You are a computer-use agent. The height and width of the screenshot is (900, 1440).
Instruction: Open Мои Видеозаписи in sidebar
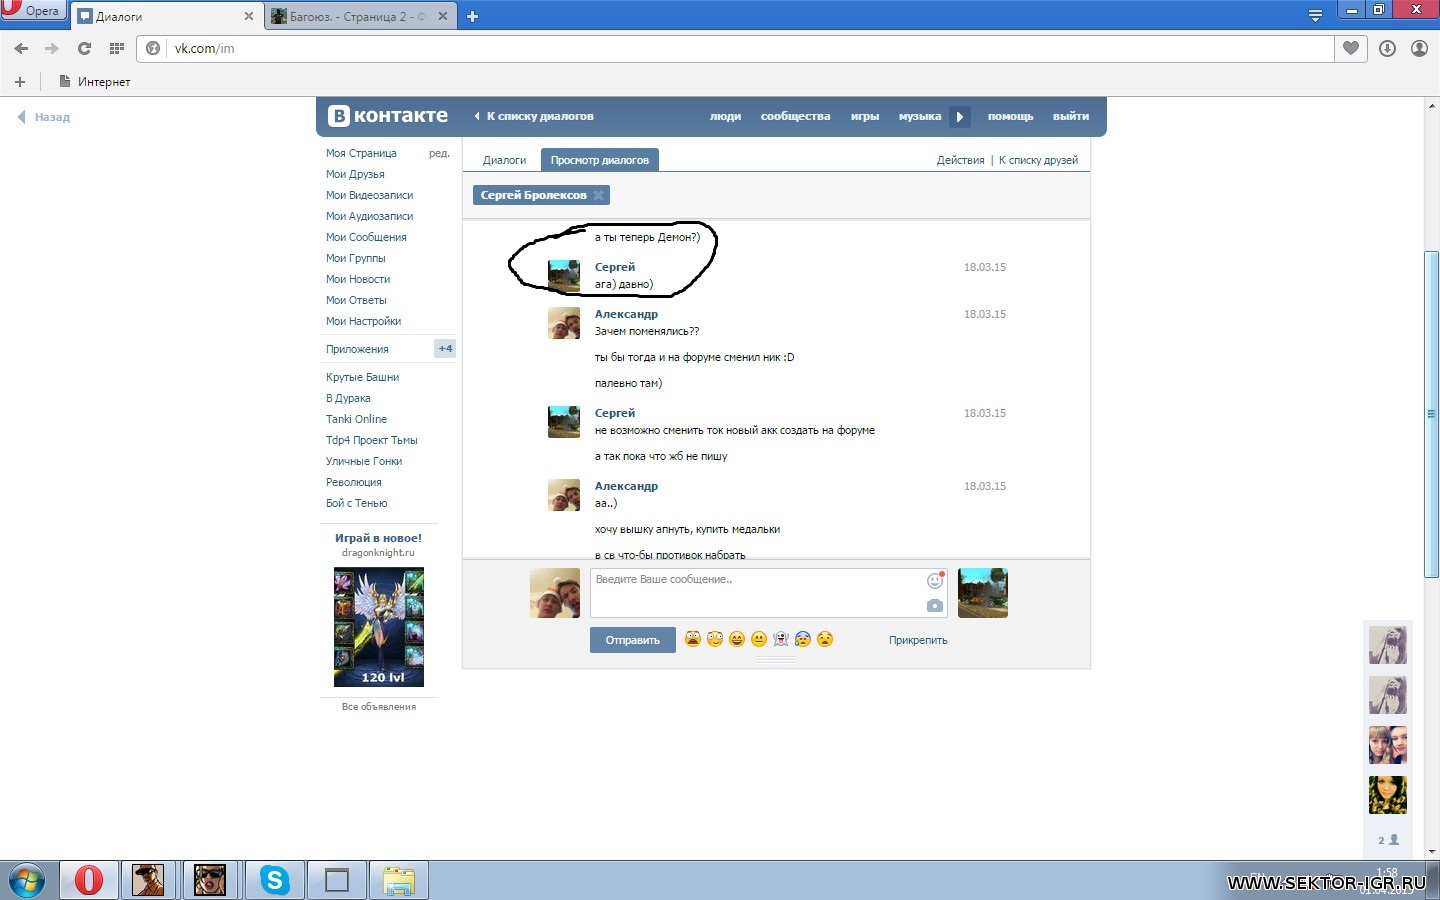(x=369, y=195)
